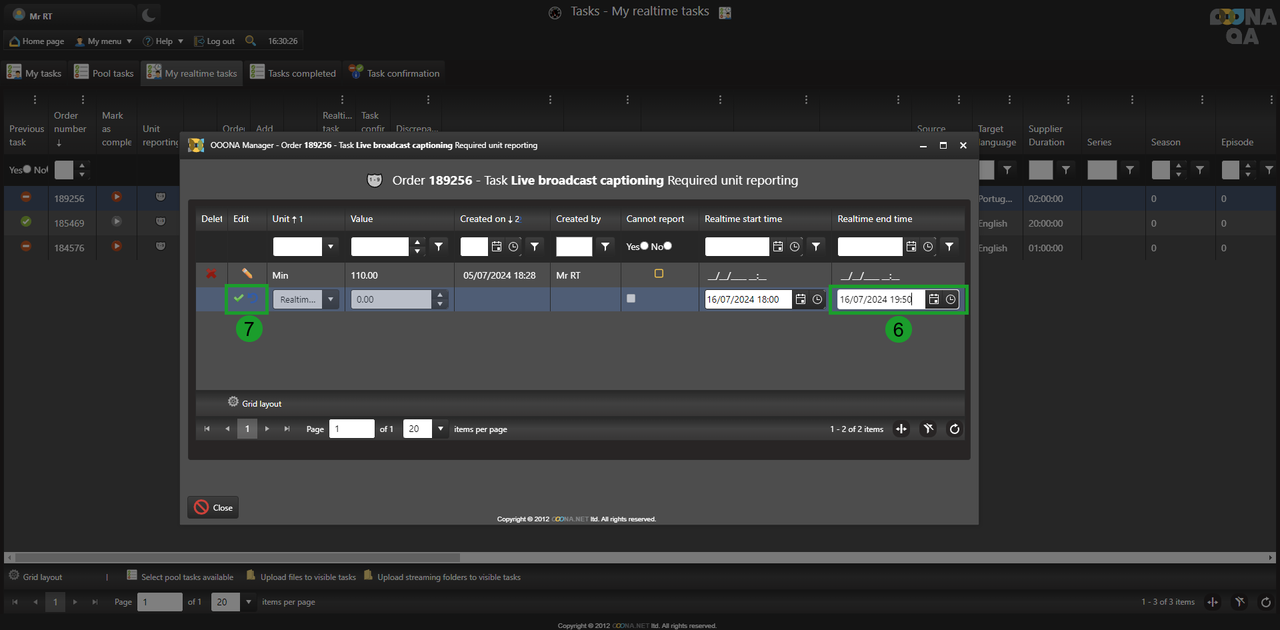Screen dimensions: 1280x630
Task: Select No radio in Cannot report filter
Action: point(667,246)
